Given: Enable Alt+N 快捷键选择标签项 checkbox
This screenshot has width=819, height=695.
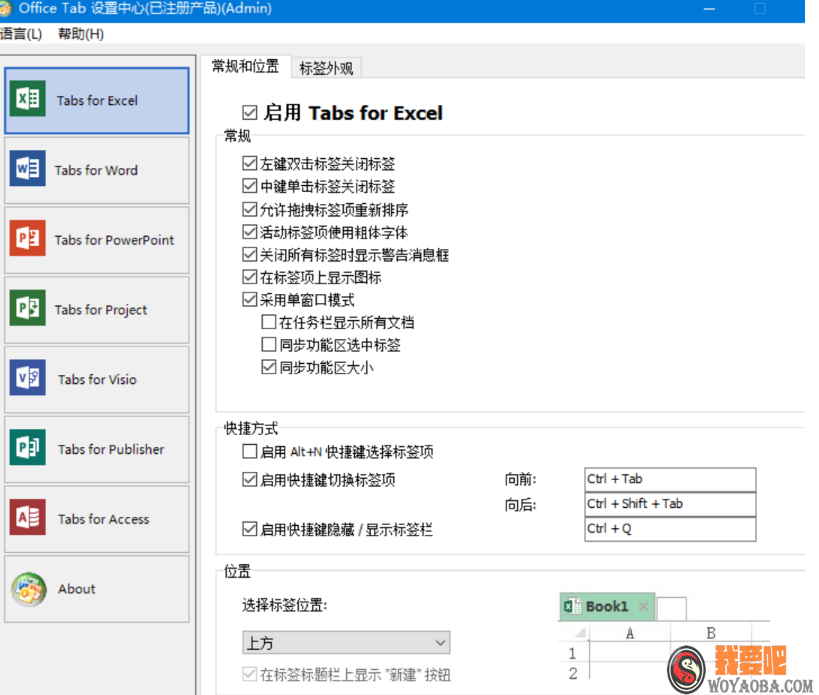Looking at the screenshot, I should (x=250, y=451).
